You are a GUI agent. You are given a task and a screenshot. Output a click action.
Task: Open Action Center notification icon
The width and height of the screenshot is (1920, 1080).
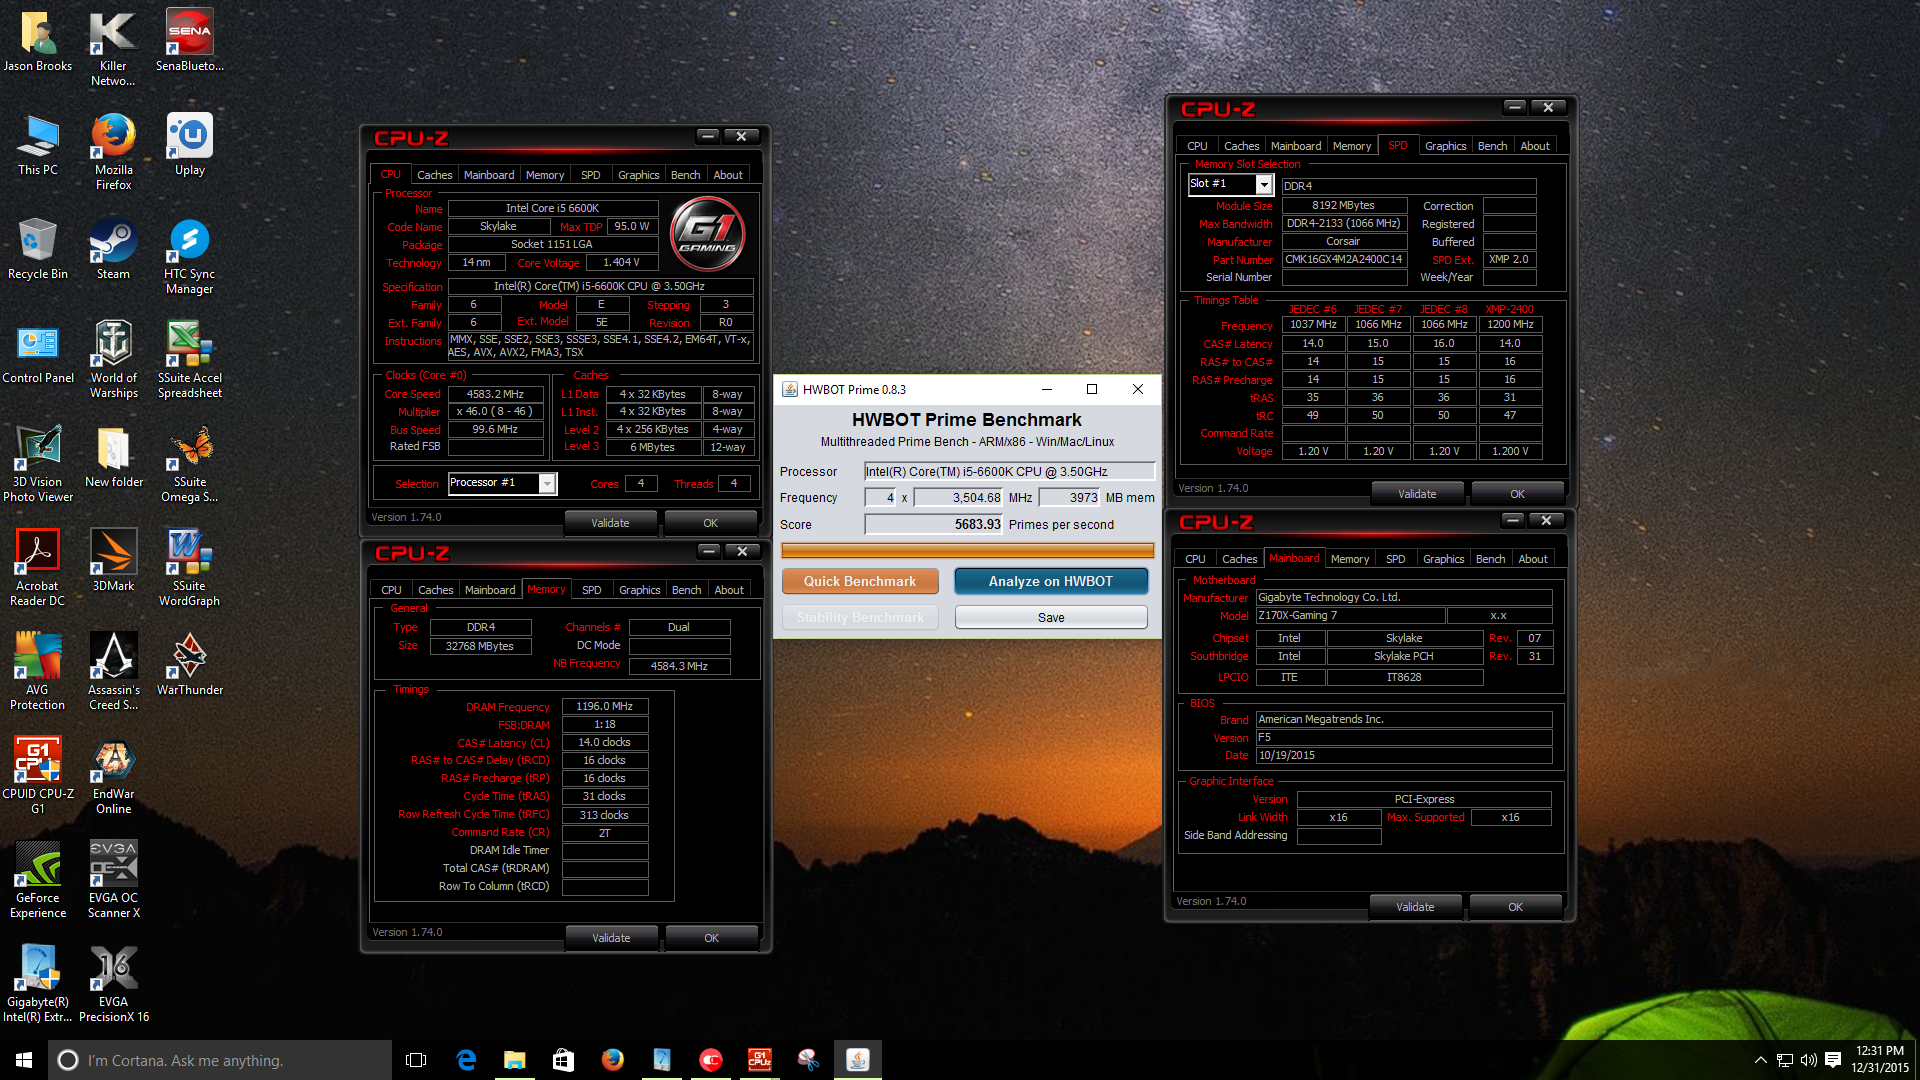[x=1833, y=1060]
